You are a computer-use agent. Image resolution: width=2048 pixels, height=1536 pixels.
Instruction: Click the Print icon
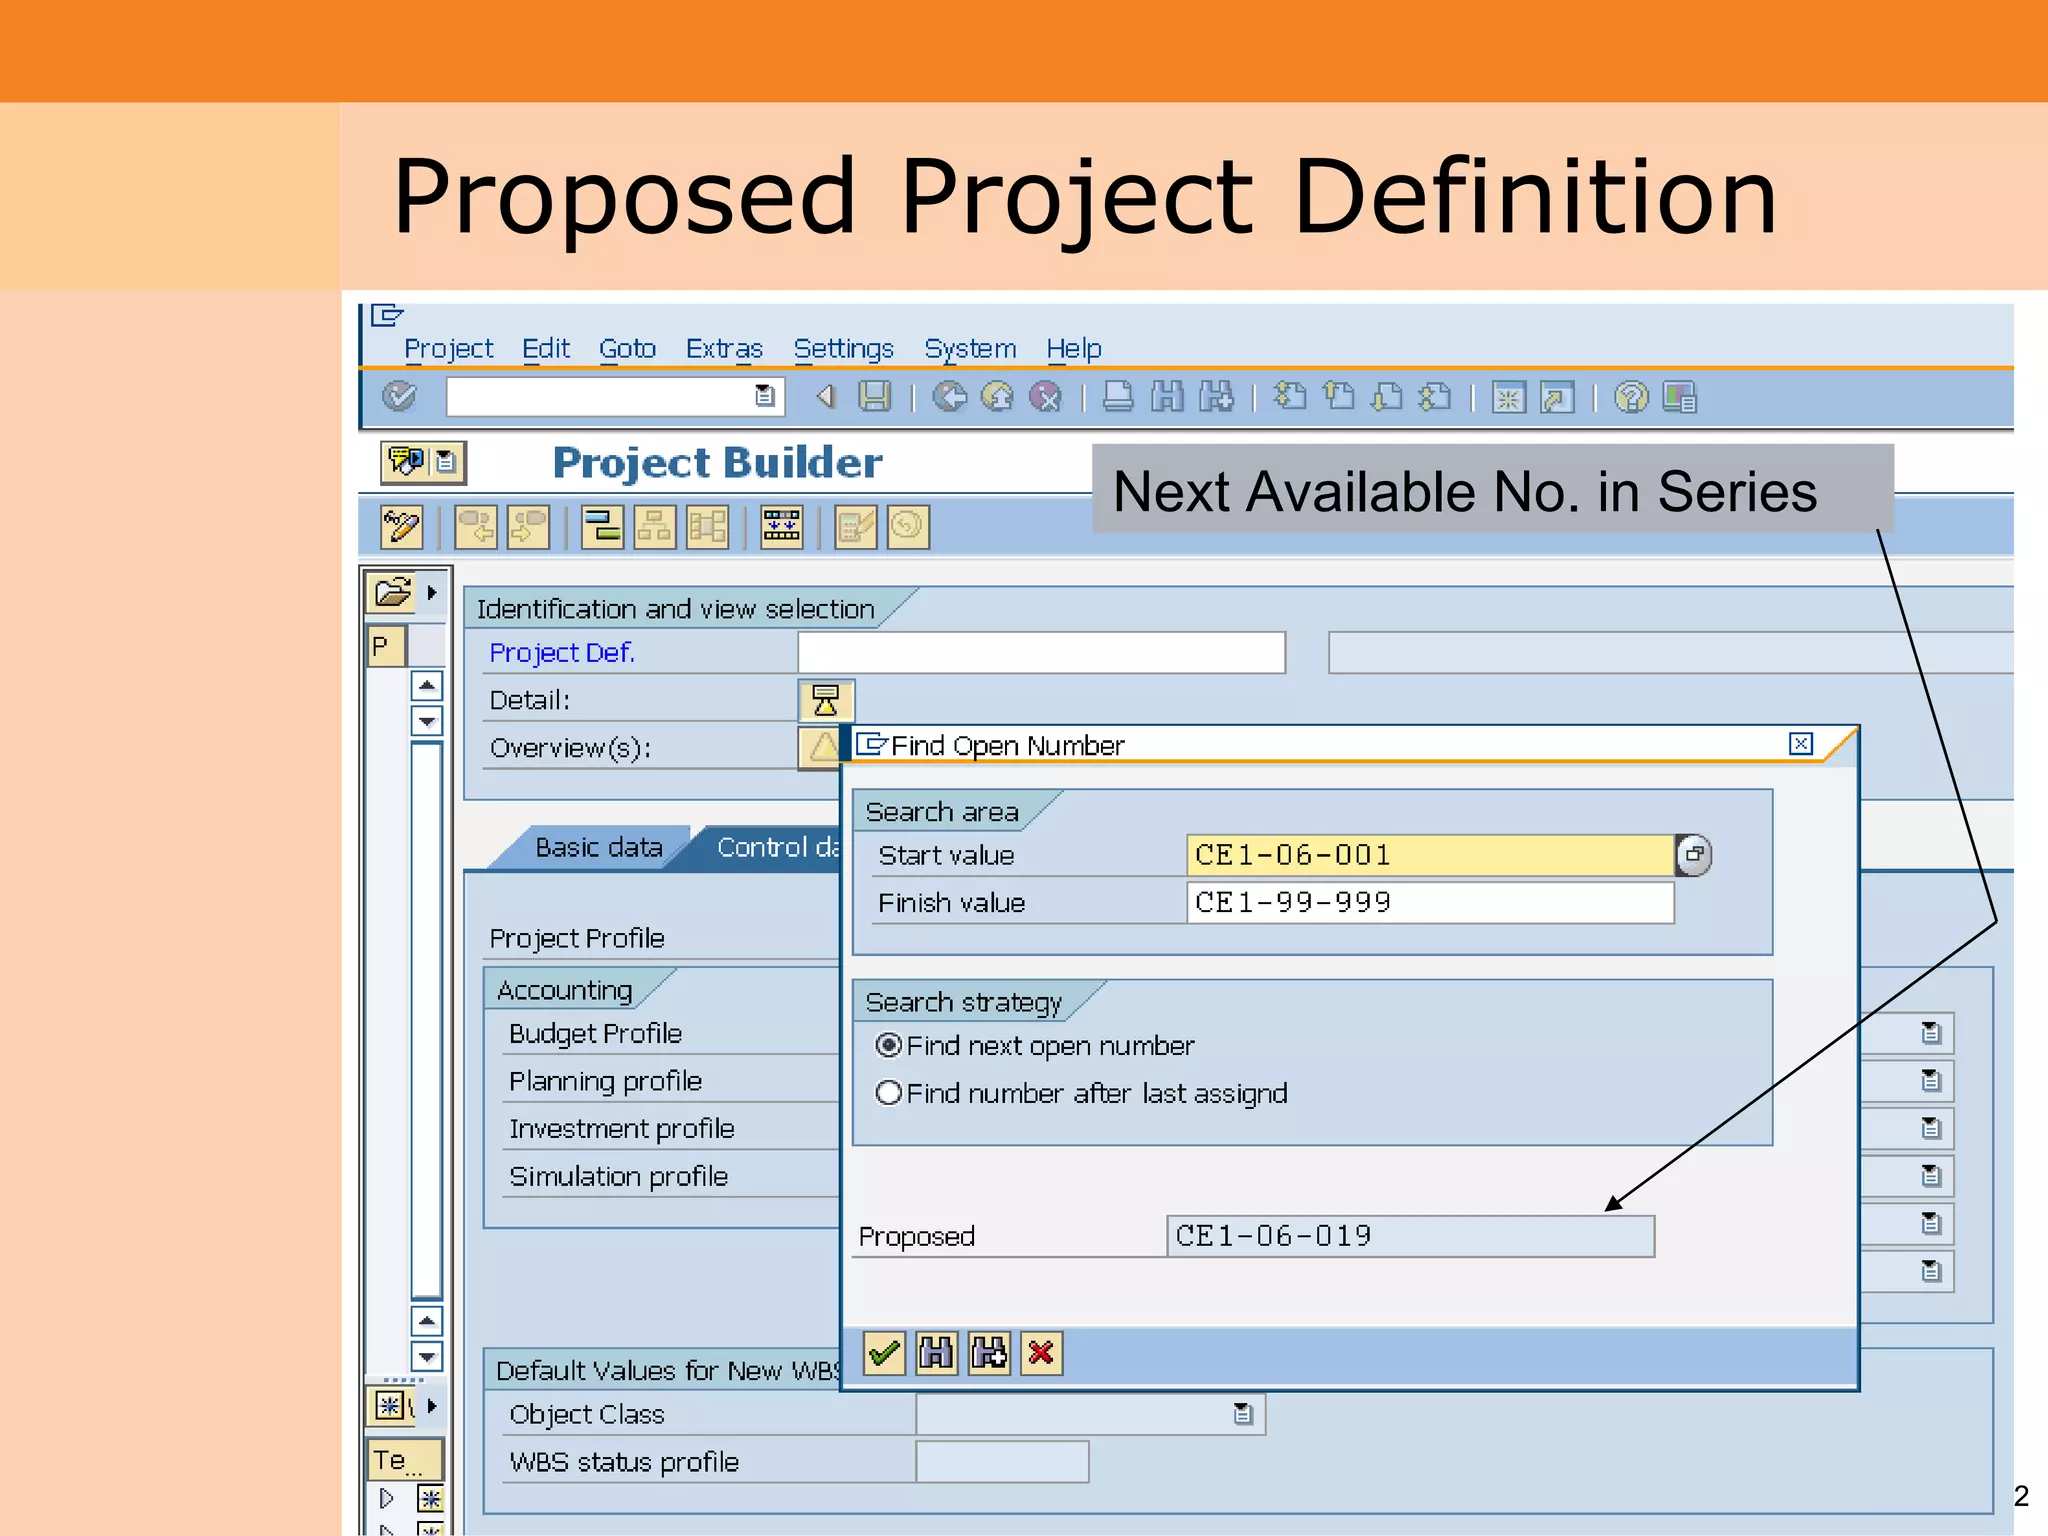[1118, 397]
